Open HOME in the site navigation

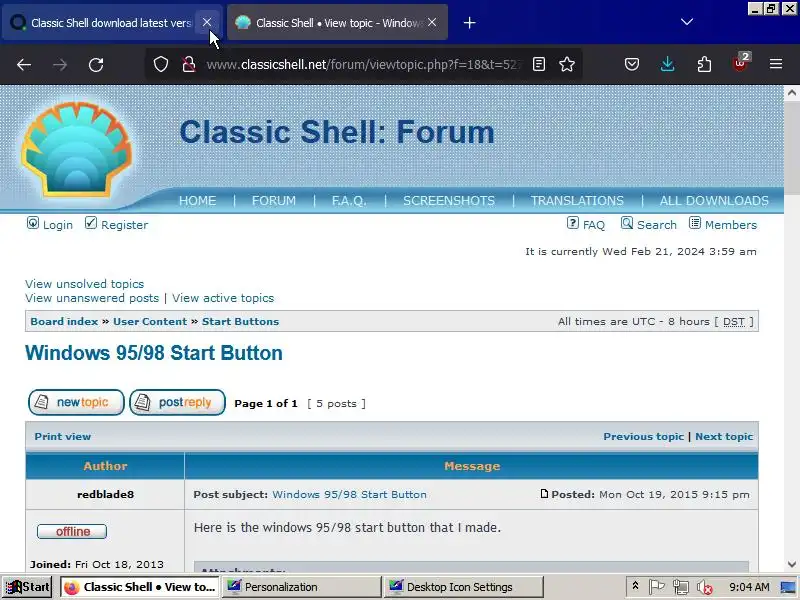point(197,201)
